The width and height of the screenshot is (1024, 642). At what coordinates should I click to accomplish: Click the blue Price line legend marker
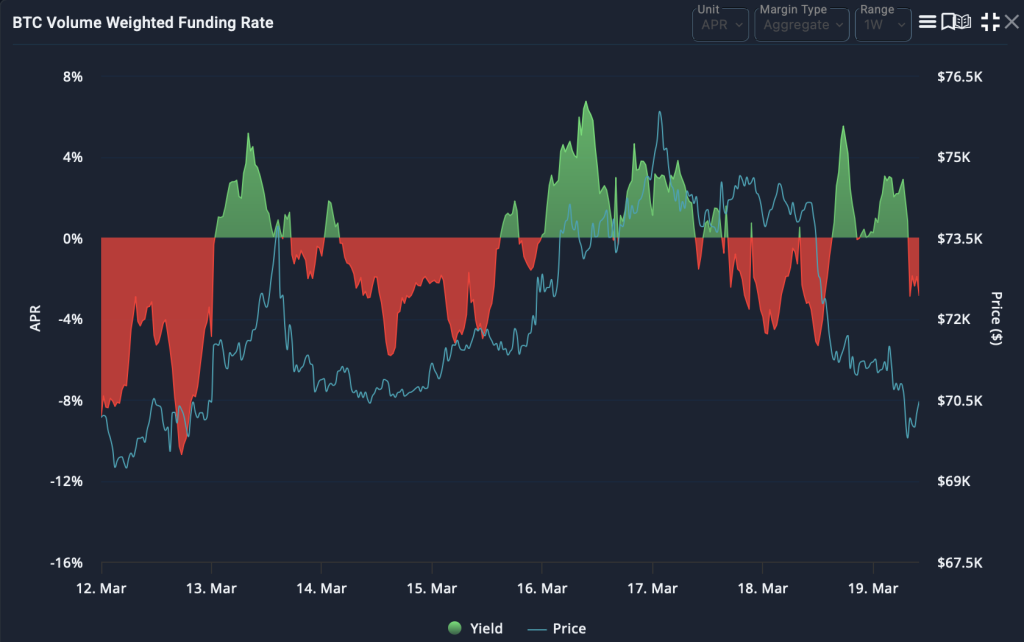click(536, 628)
